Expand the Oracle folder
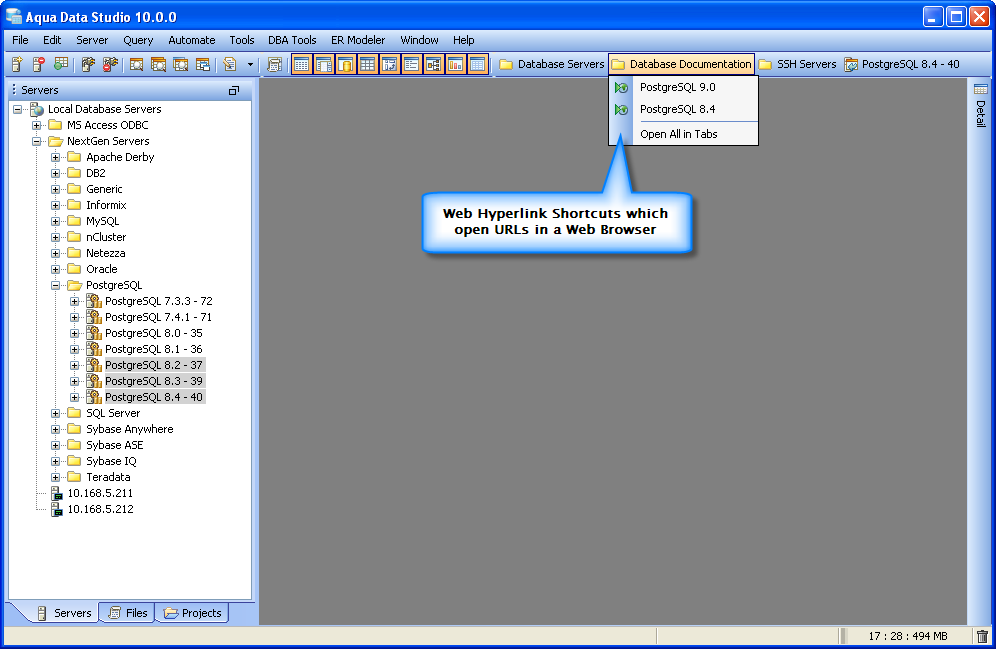Screen dimensions: 996x649 point(56,269)
